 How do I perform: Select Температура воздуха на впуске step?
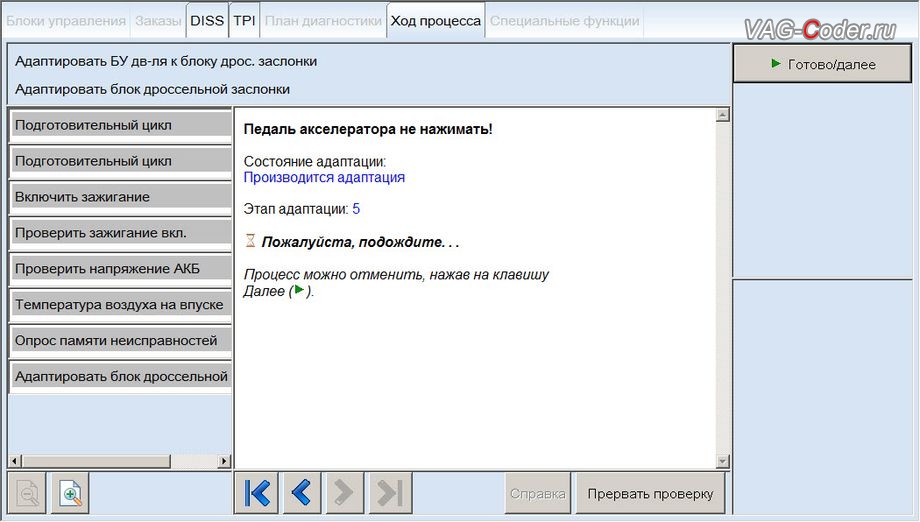tap(119, 305)
